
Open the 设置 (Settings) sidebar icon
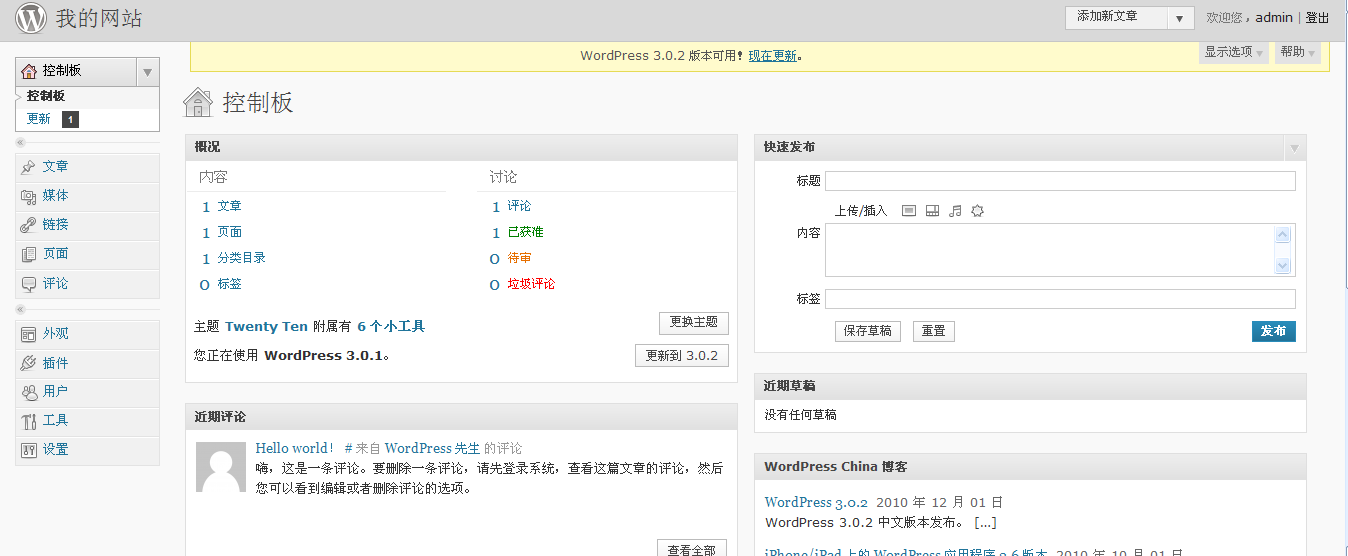(28, 450)
